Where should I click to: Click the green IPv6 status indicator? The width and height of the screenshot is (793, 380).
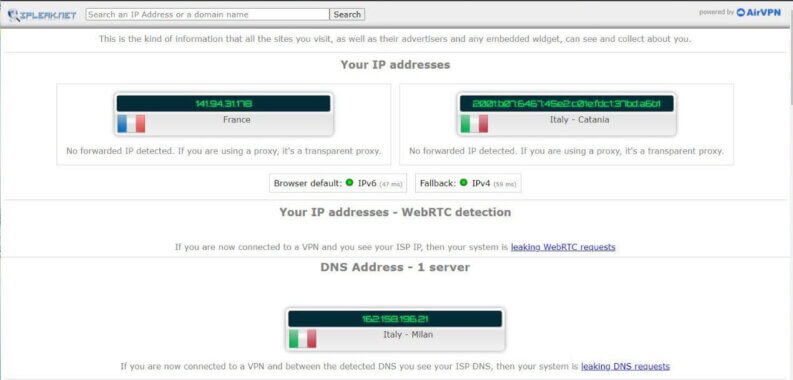pyautogui.click(x=349, y=183)
